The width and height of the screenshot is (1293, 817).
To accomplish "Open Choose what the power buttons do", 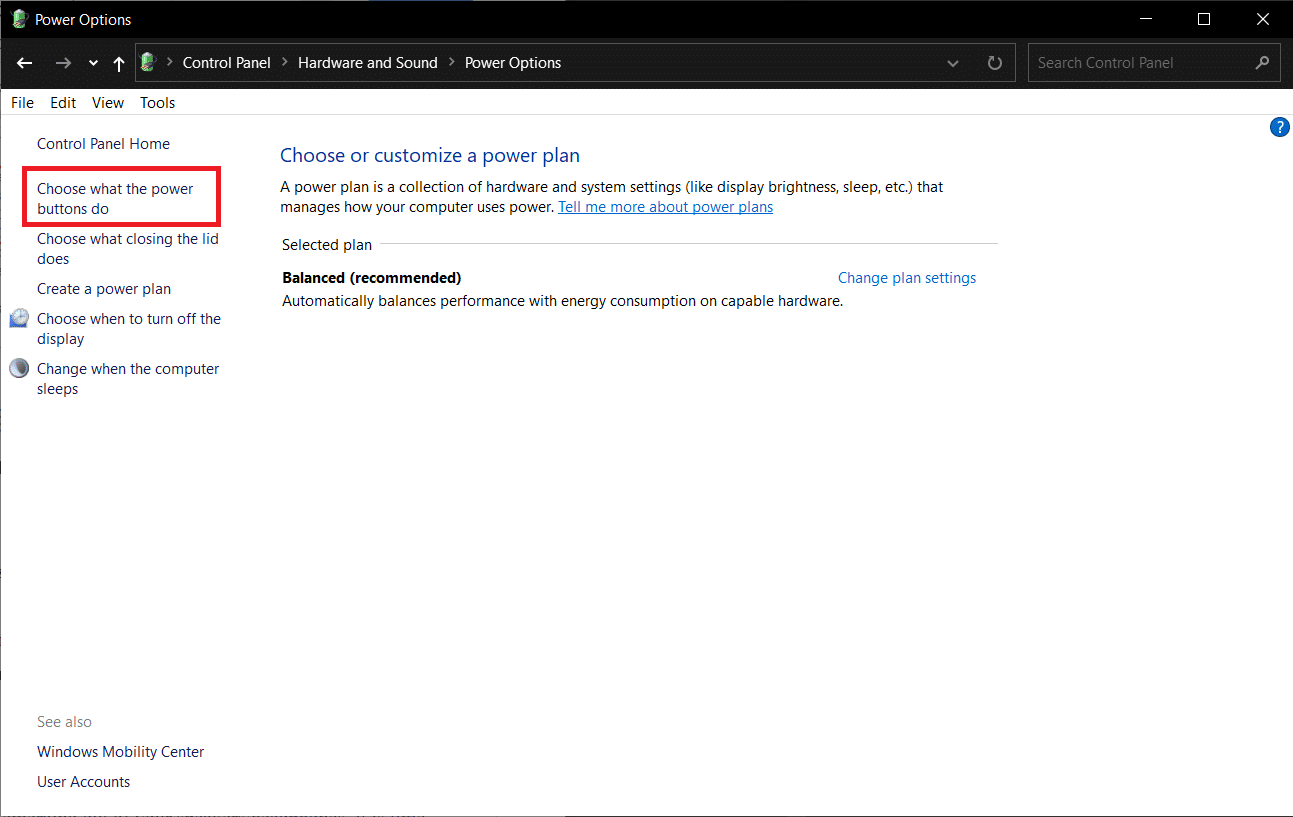I will tap(116, 199).
